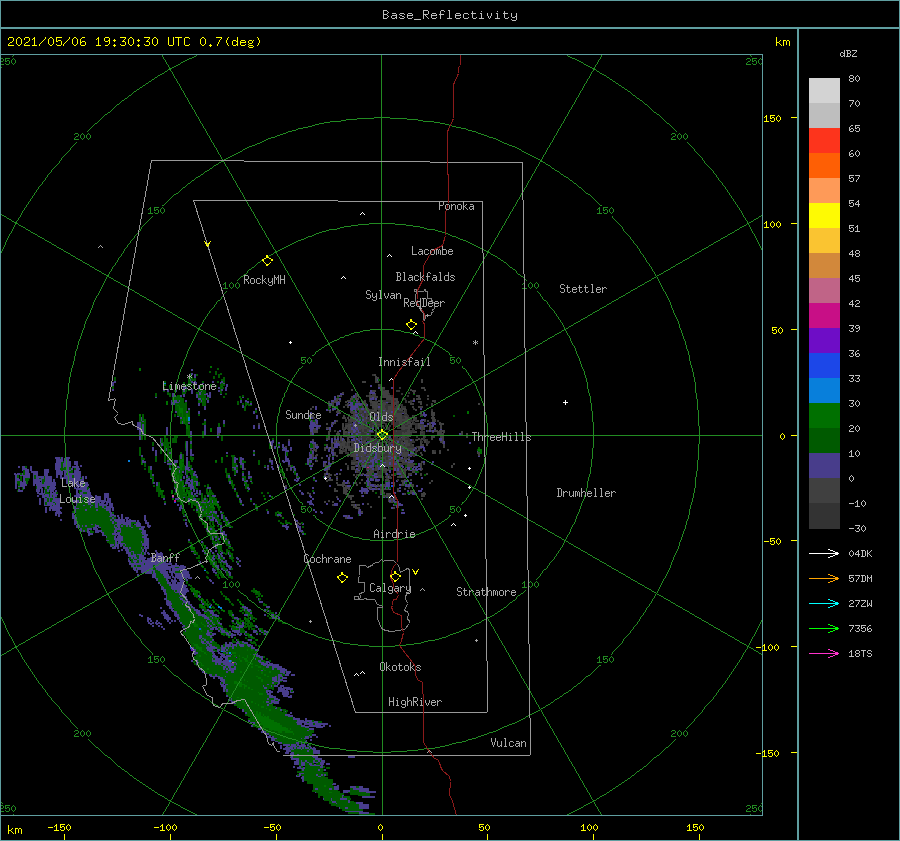The height and width of the screenshot is (841, 900).
Task: Click the yellow diamond marker near RockyMH
Action: 267,261
